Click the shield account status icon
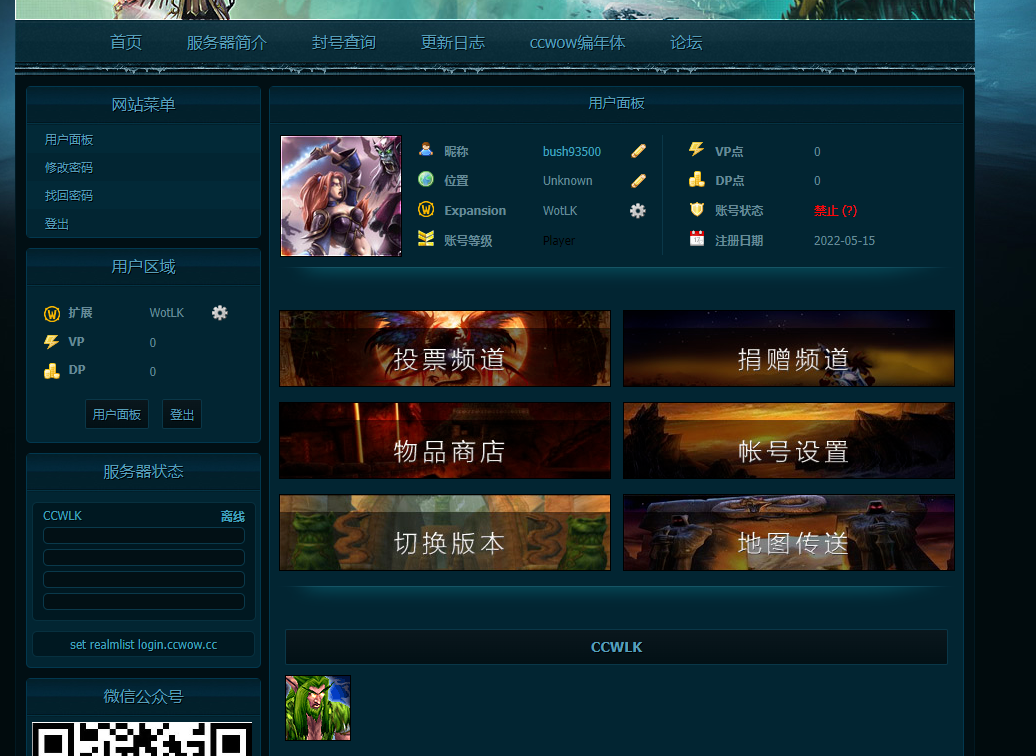 click(697, 210)
